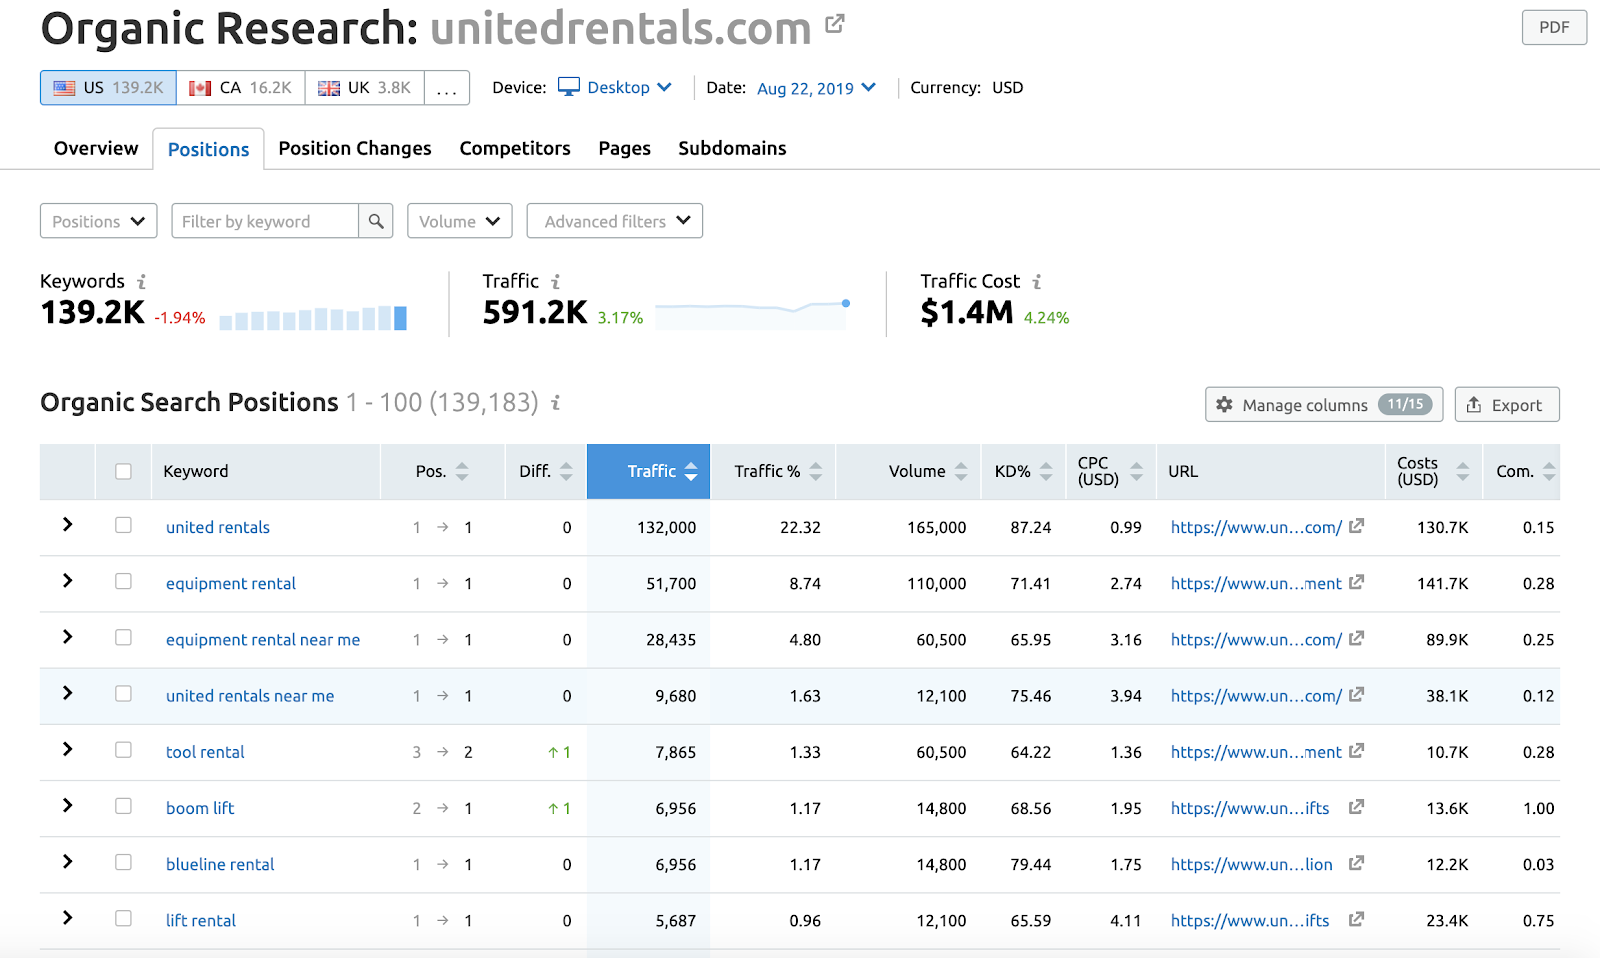The height and width of the screenshot is (958, 1600).
Task: Check the box for equipment rental keyword
Action: click(123, 581)
